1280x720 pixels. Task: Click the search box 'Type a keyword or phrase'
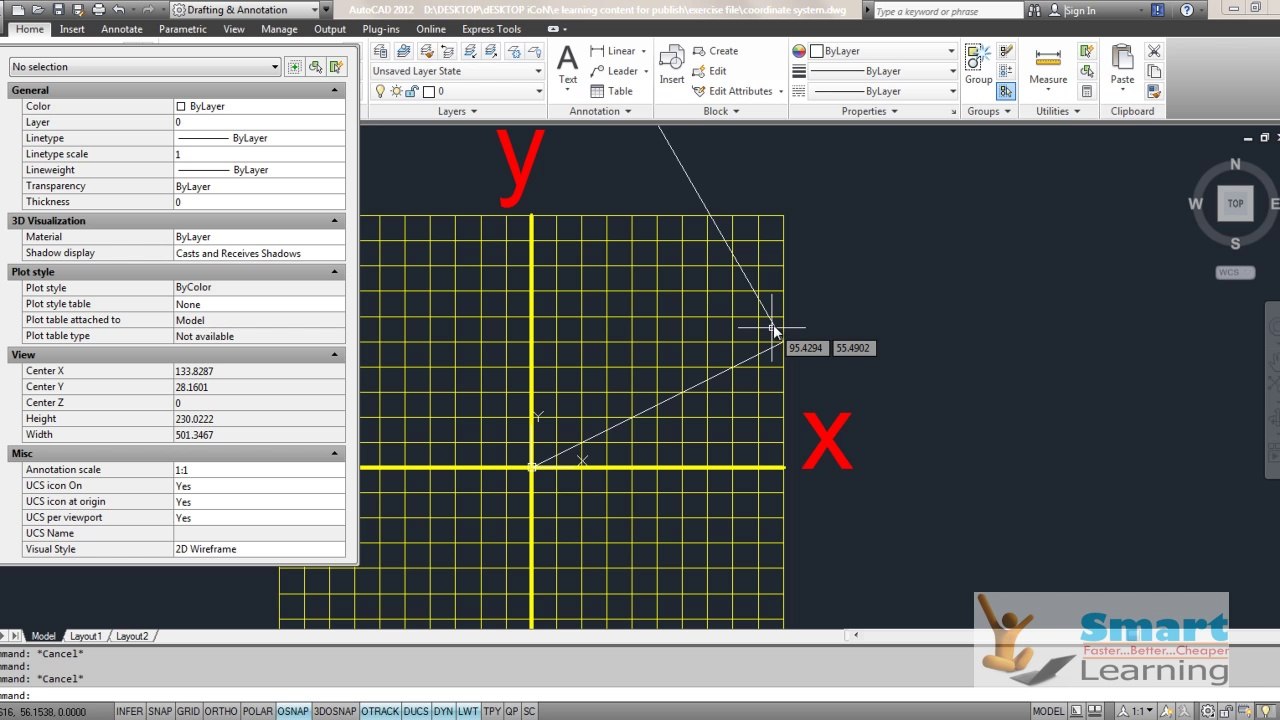pyautogui.click(x=948, y=11)
